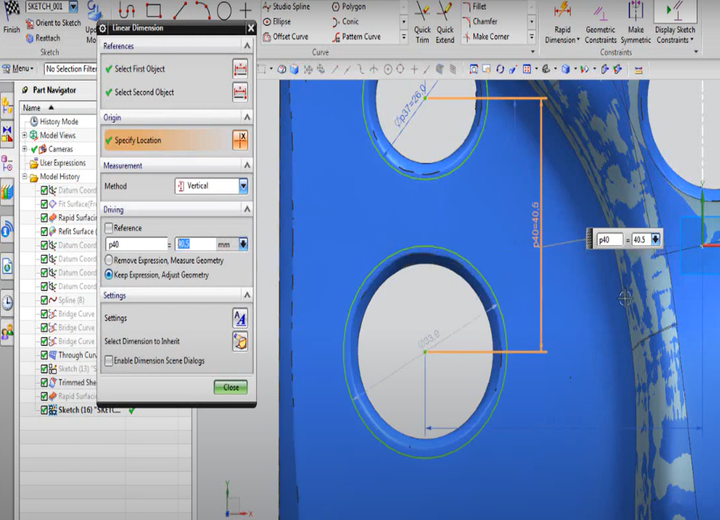Click the Finish sketch flag icon

click(11, 11)
